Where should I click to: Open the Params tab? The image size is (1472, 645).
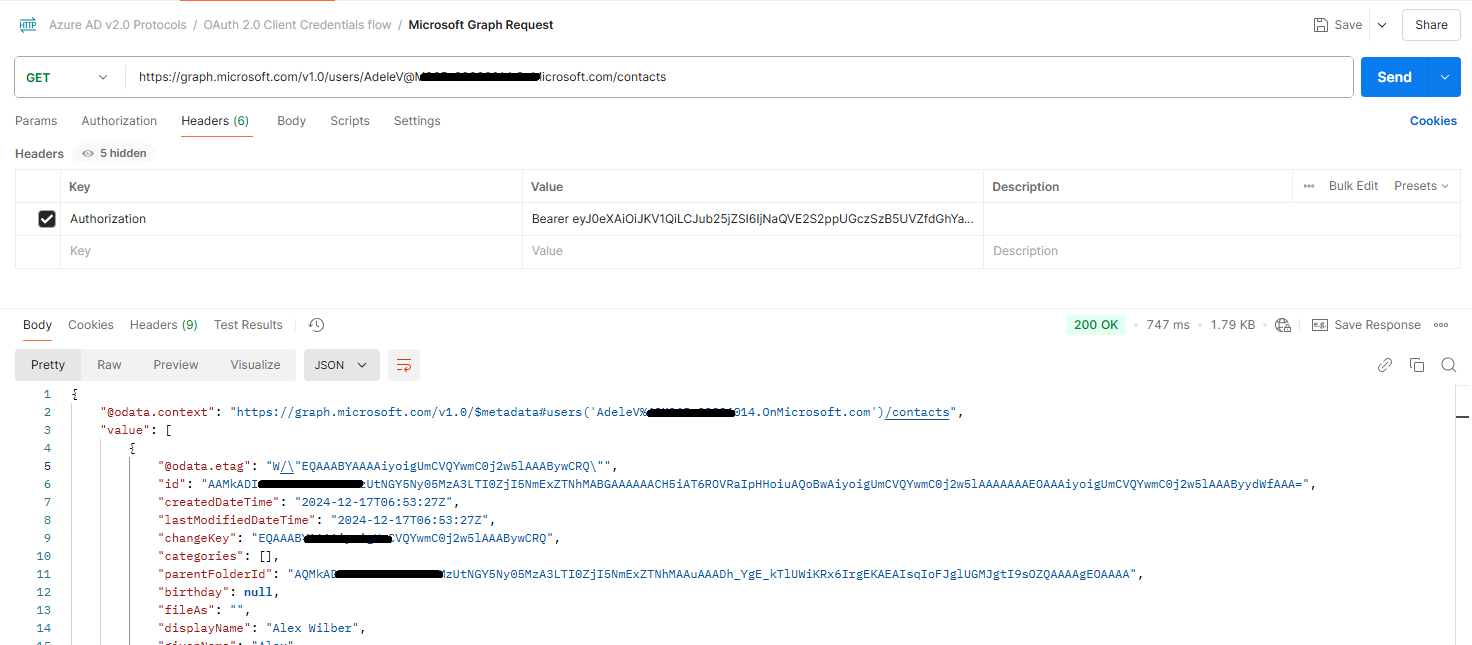point(36,121)
